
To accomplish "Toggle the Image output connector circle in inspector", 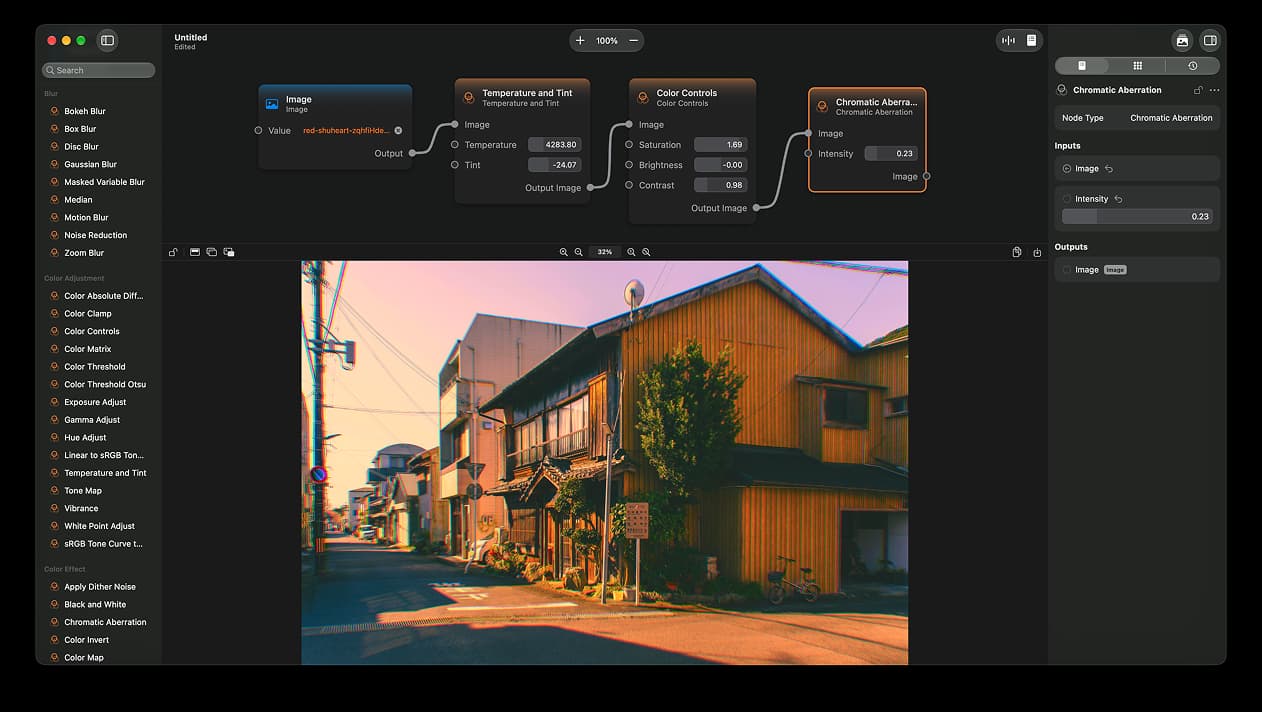I will [x=1067, y=270].
